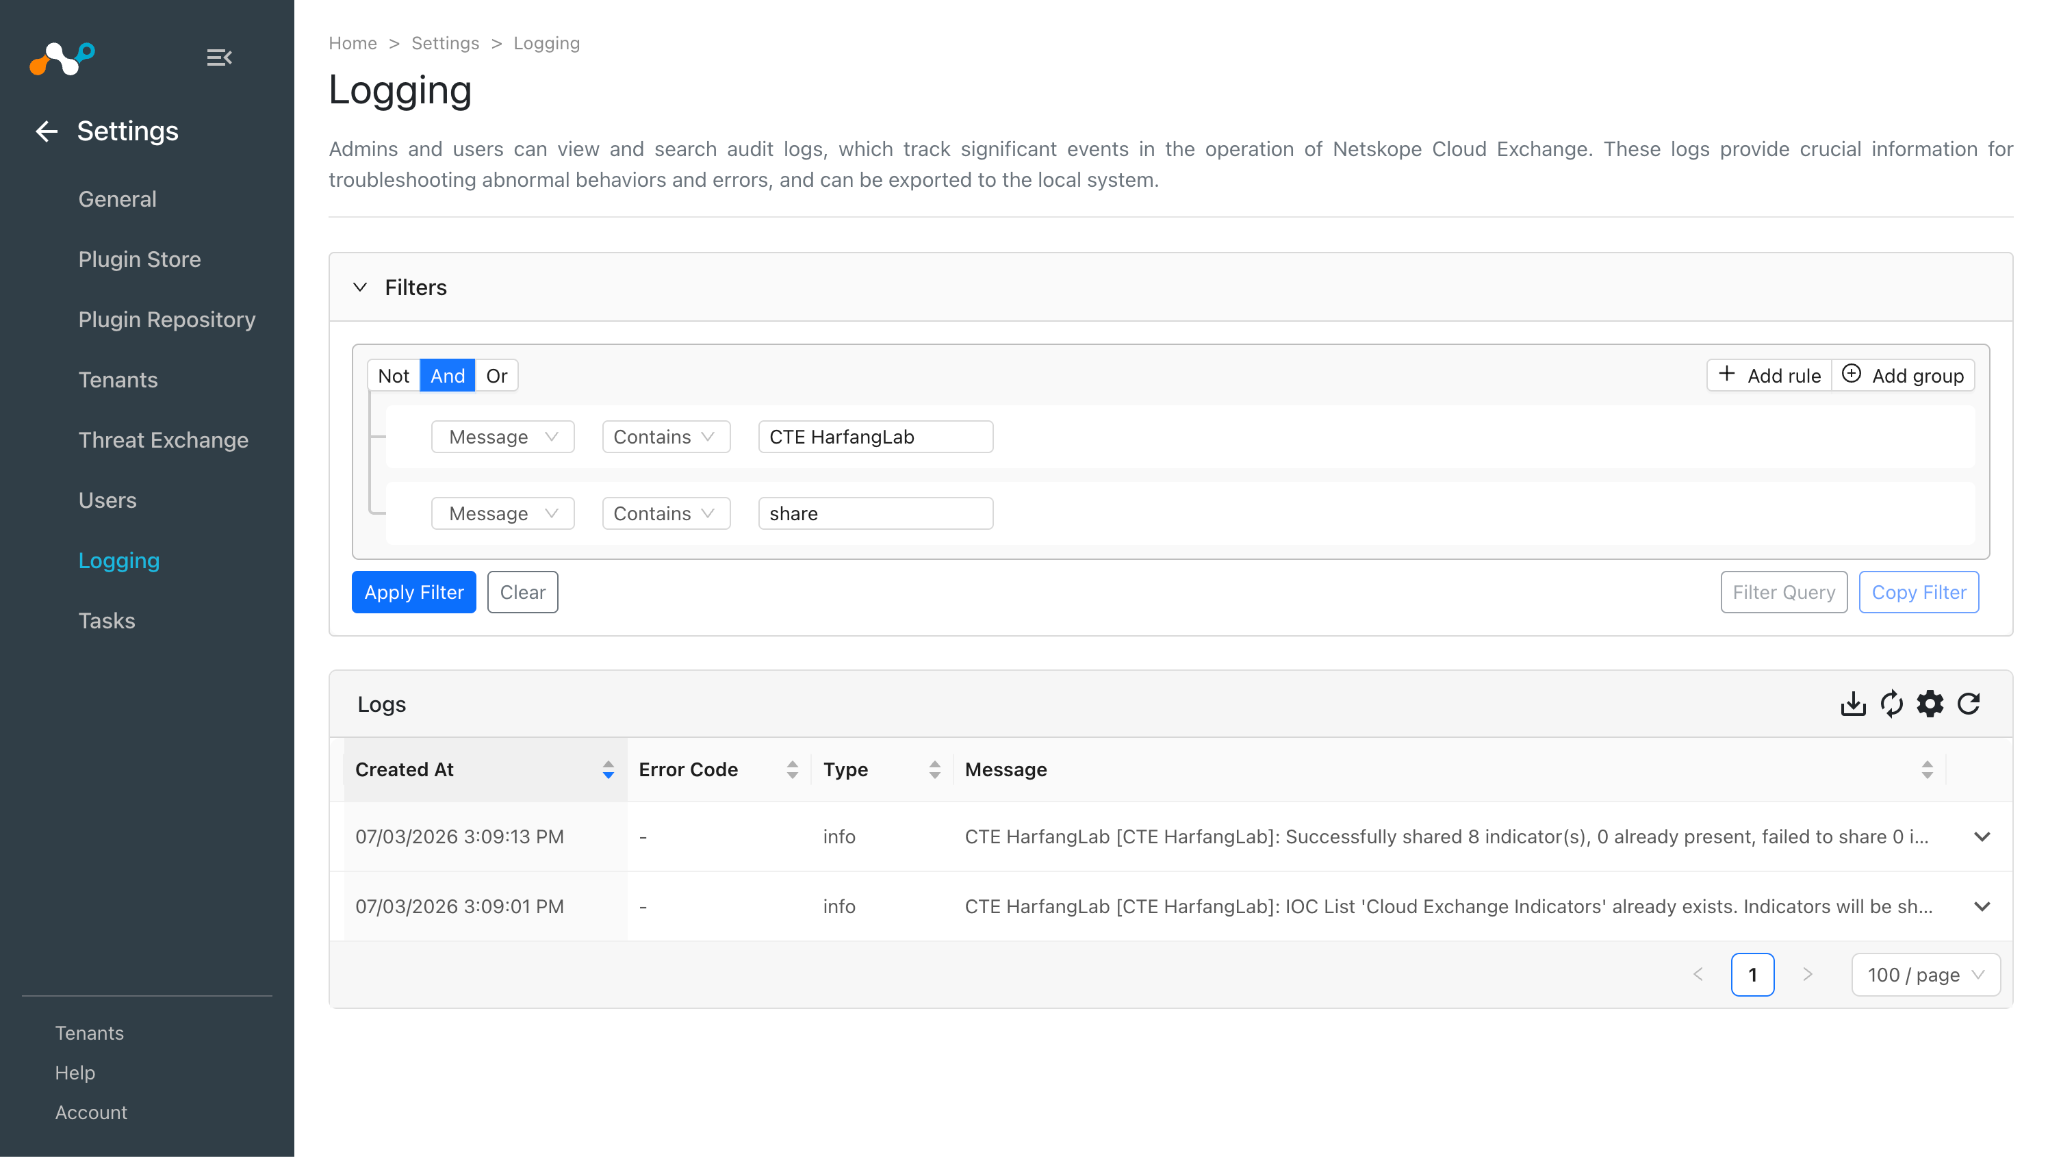This screenshot has width=2048, height=1157.
Task: Sort by Type column arrows
Action: 934,770
